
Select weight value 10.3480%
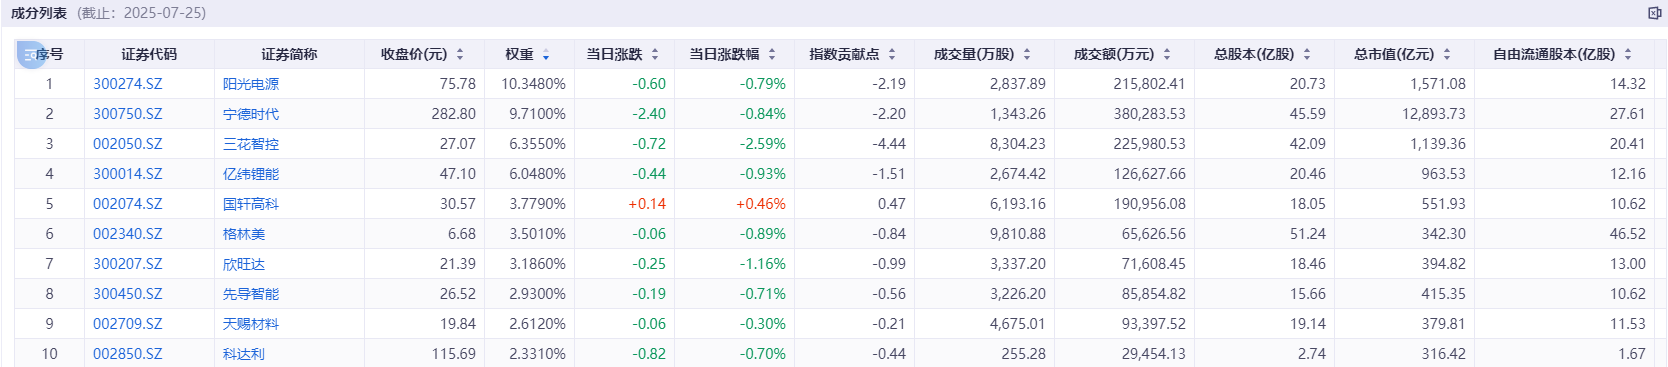[533, 84]
